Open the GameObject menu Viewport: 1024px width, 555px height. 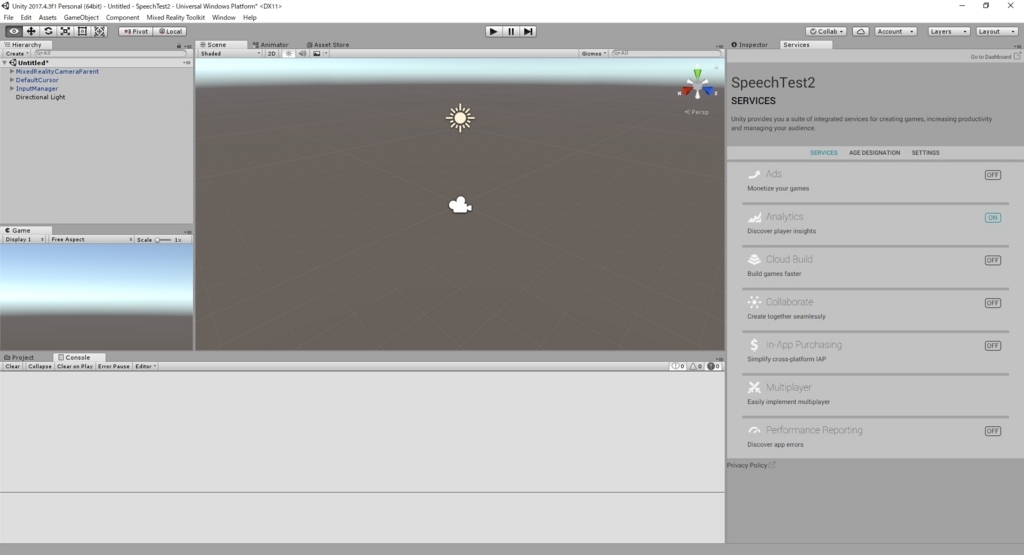[x=81, y=18]
